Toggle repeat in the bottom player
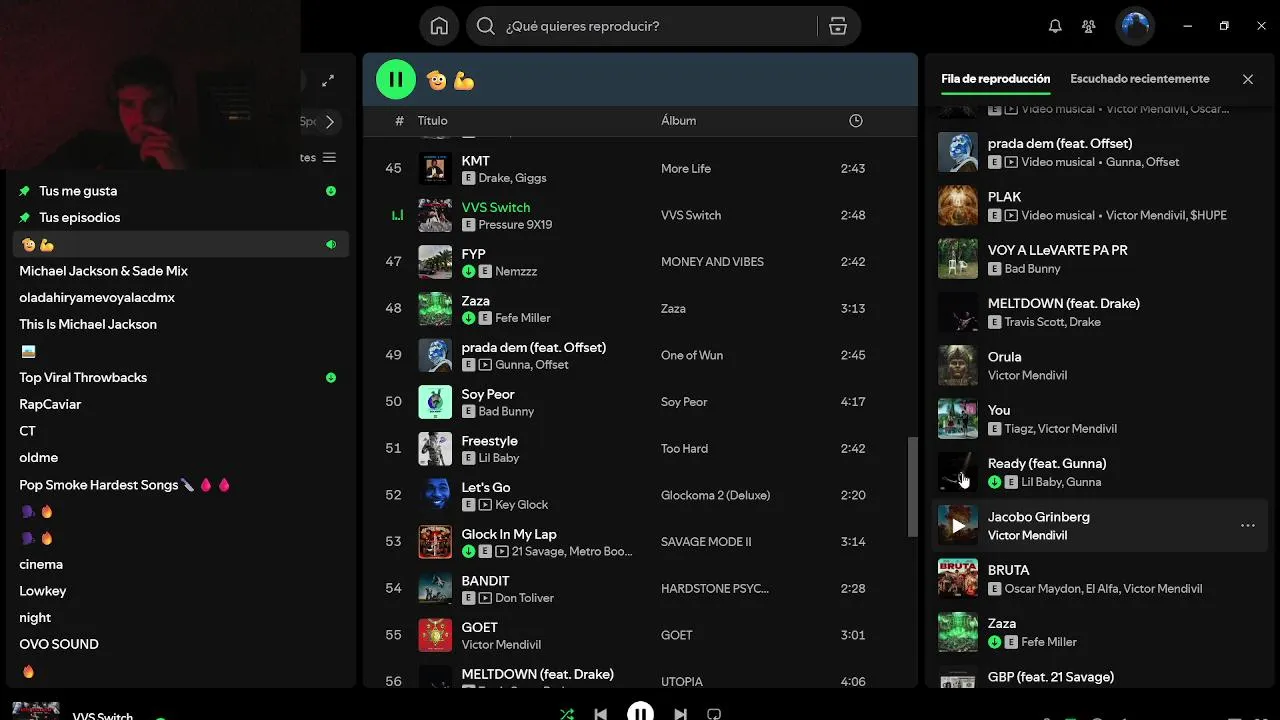This screenshot has height=720, width=1280. (714, 714)
